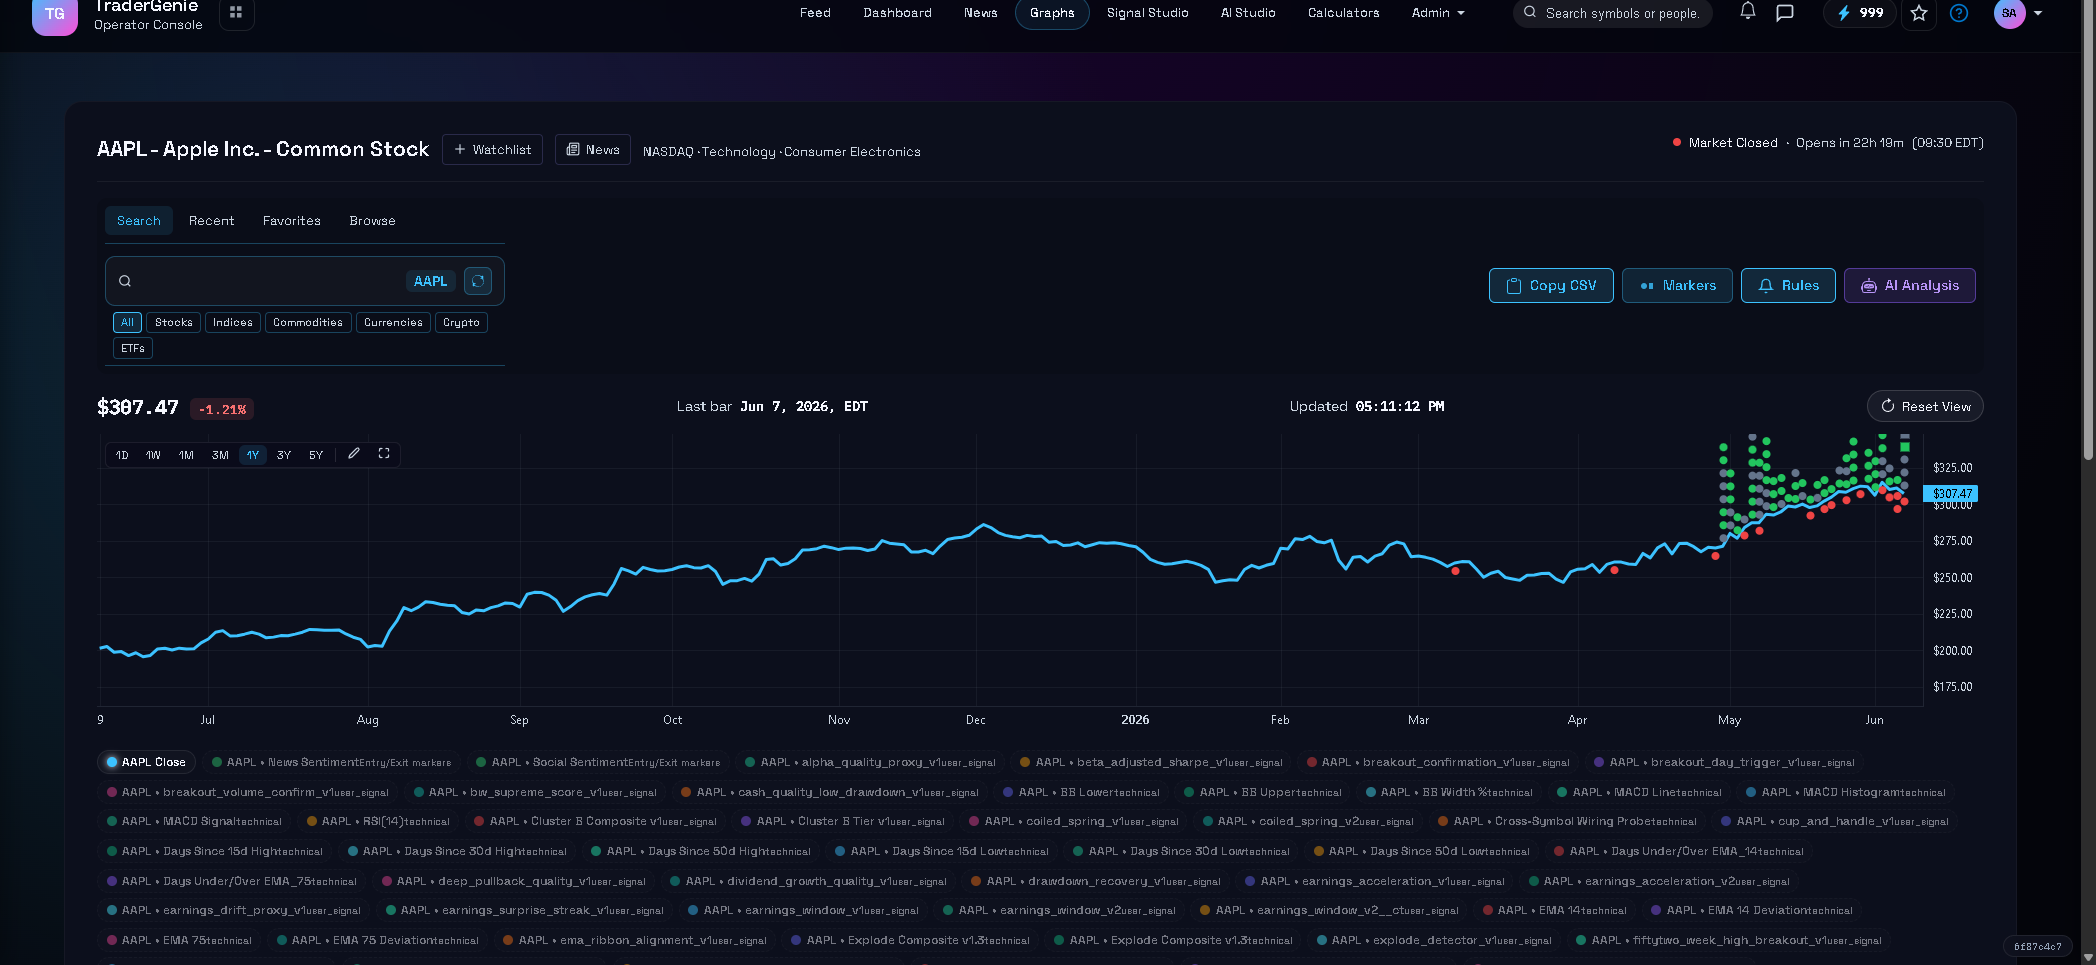Toggle AAPL News Sentiment legend series
The width and height of the screenshot is (2096, 965).
(x=332, y=762)
